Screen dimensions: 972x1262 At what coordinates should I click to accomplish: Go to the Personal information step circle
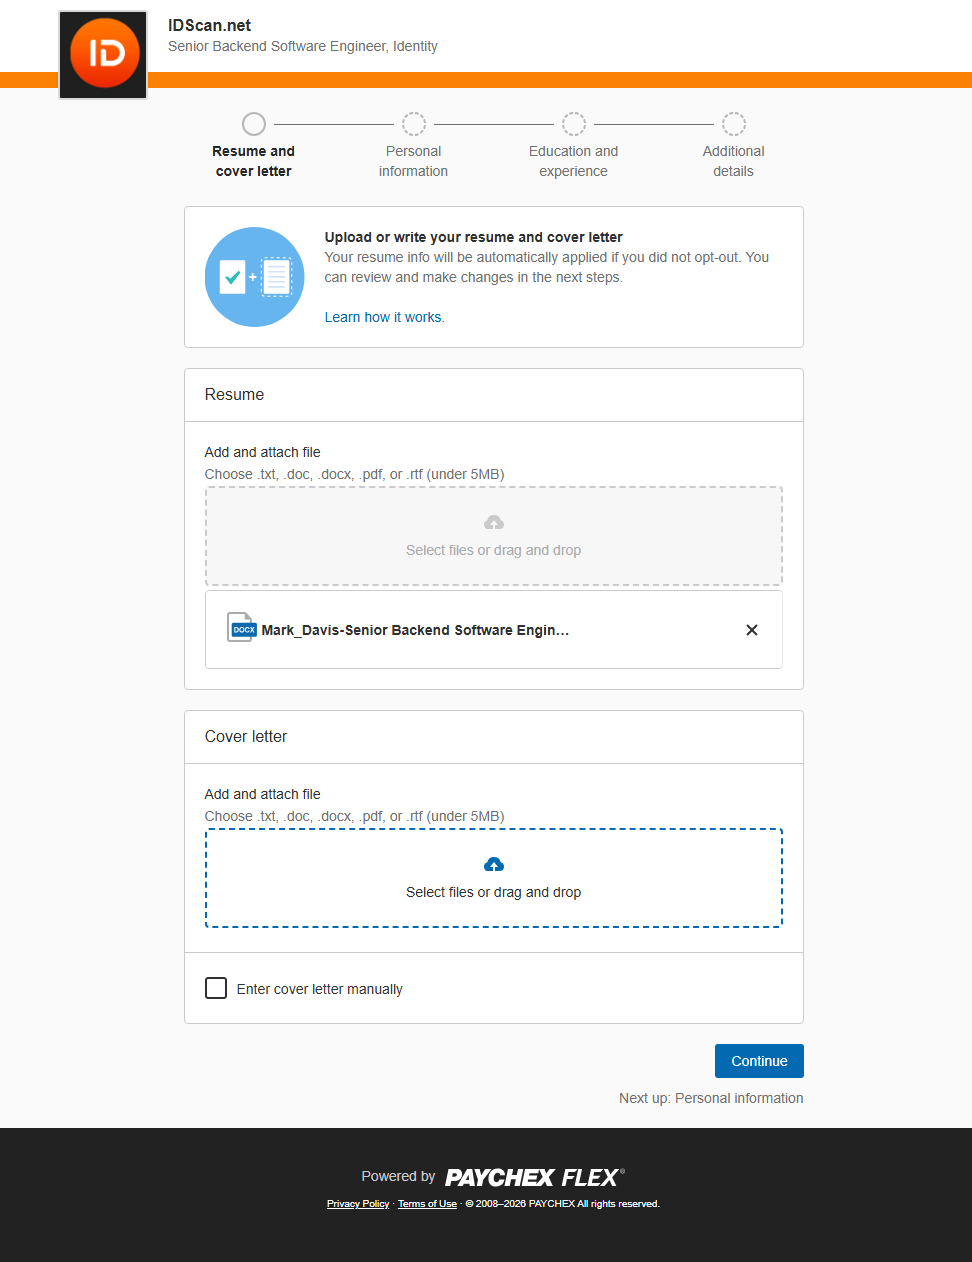point(414,124)
